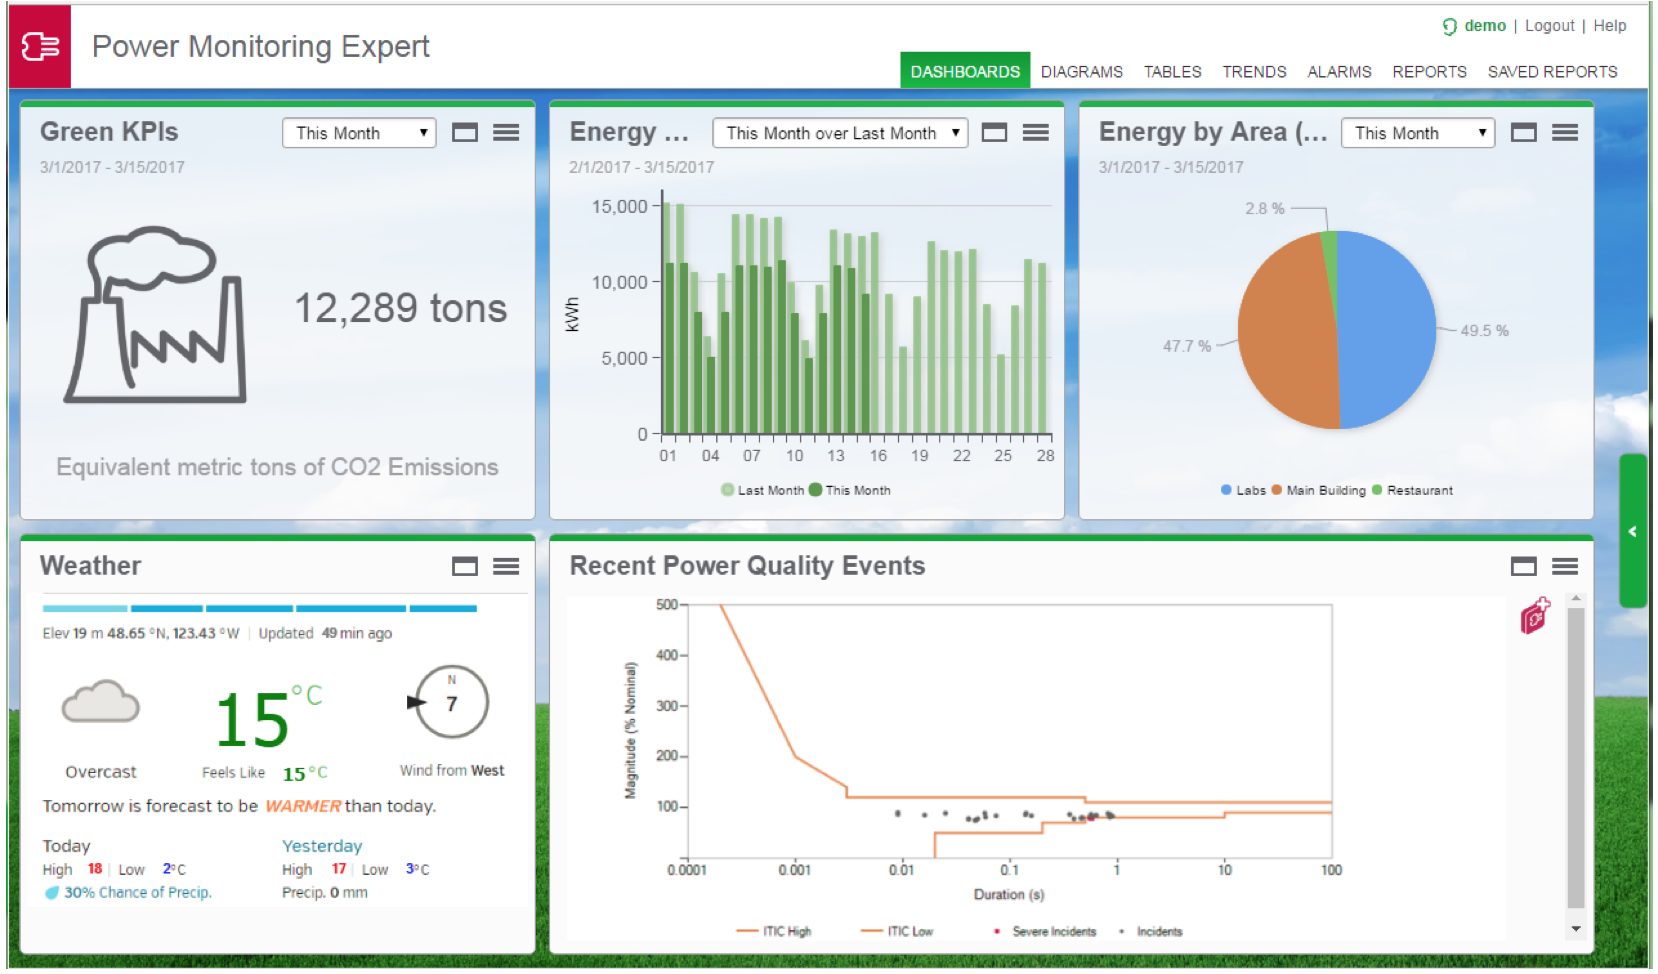Click the 47.7 % pie label
Viewport: 1658px width, 974px height.
tap(1186, 346)
